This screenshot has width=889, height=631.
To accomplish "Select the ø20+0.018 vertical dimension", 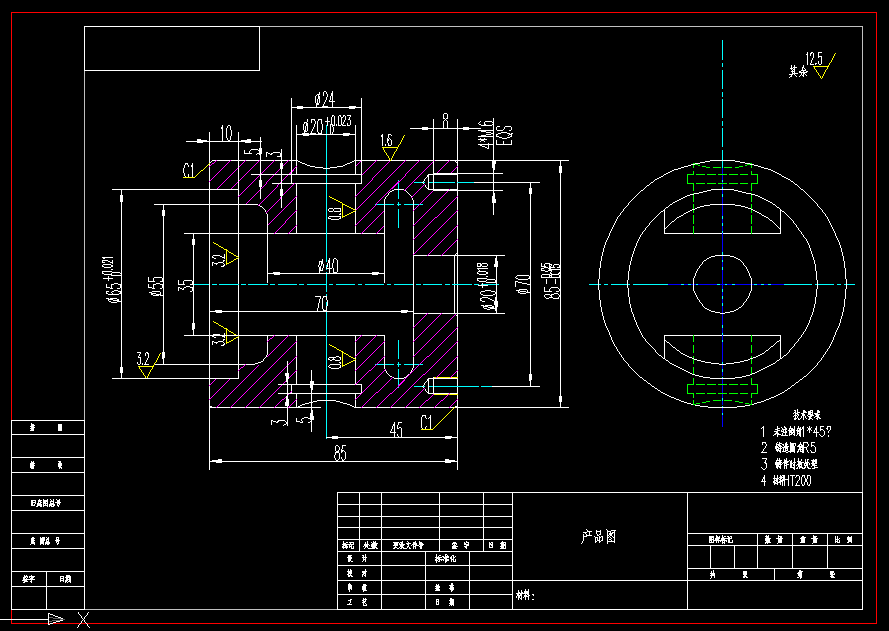I will pyautogui.click(x=489, y=286).
